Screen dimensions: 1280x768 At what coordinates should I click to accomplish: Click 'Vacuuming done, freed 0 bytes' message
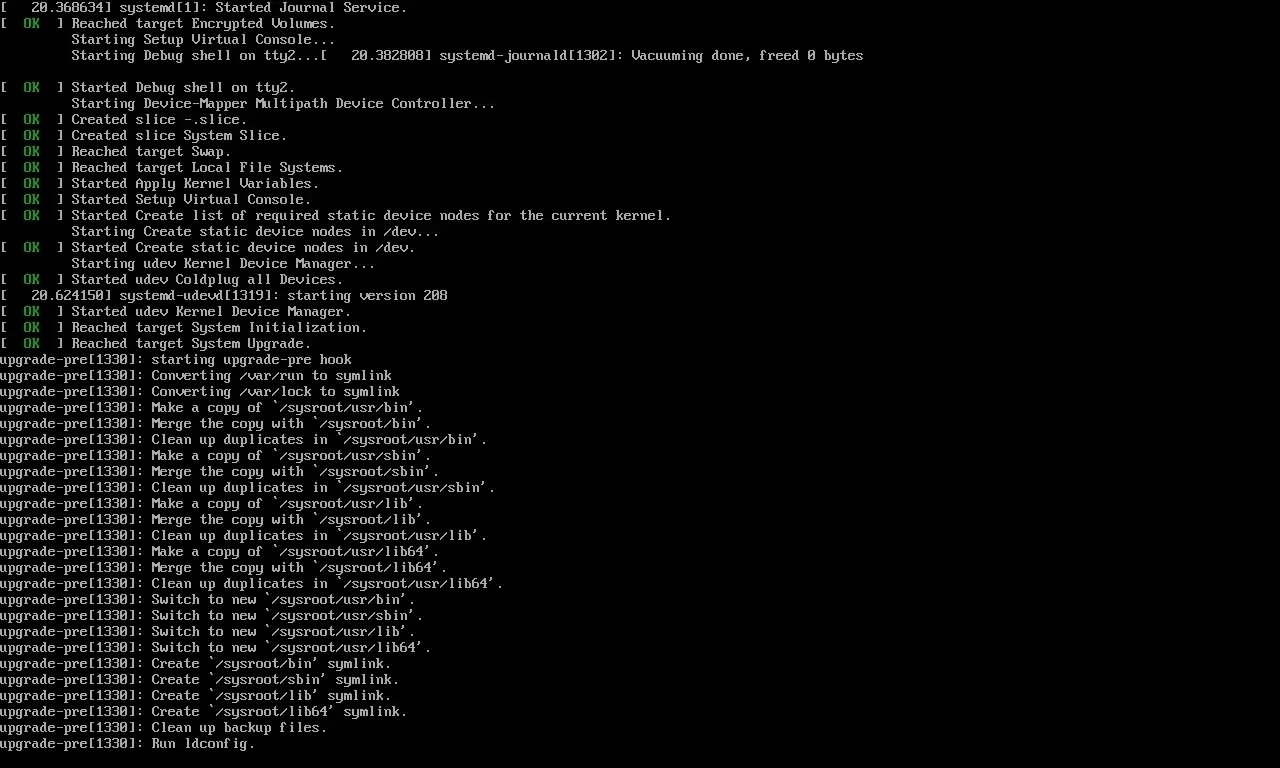(748, 55)
